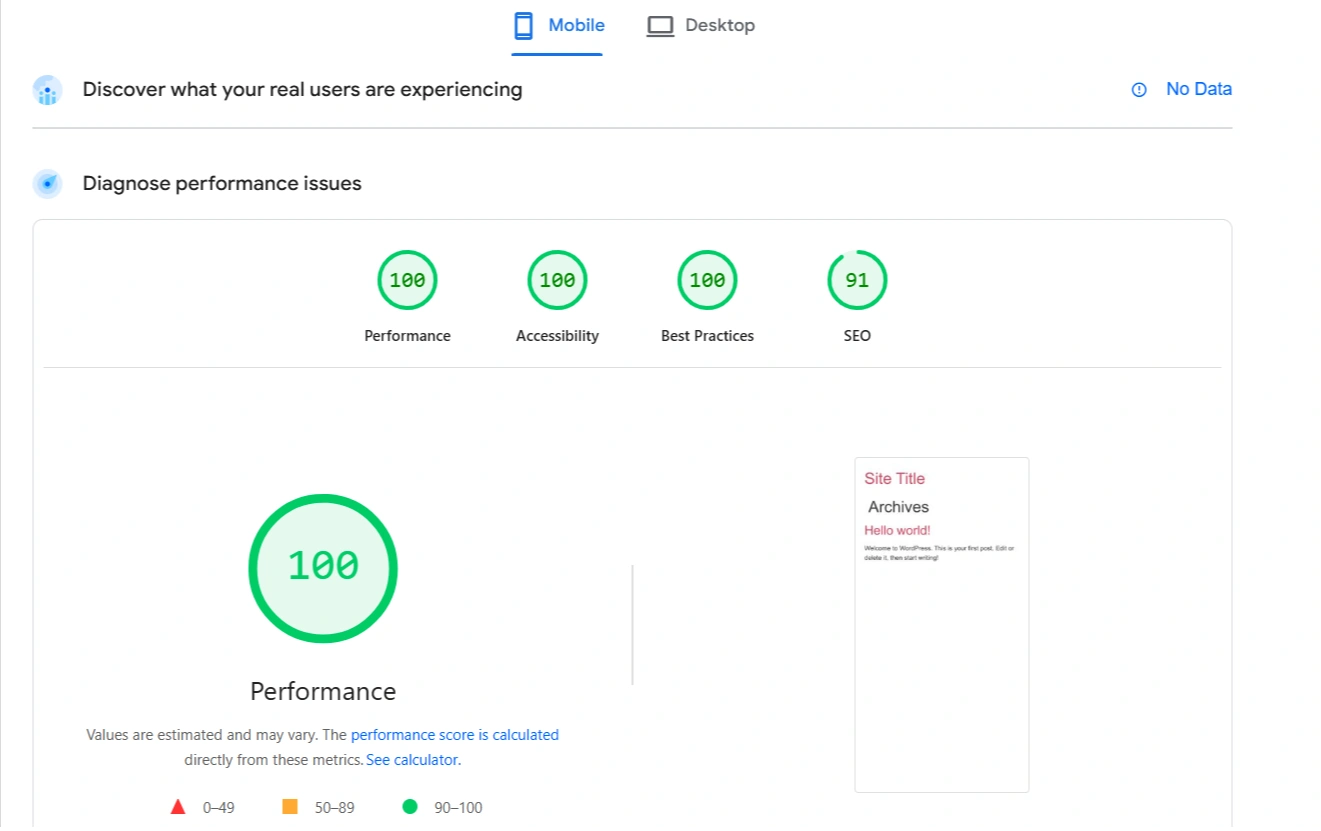Switch to the Desktop tab
This screenshot has width=1321, height=831.
[700, 26]
